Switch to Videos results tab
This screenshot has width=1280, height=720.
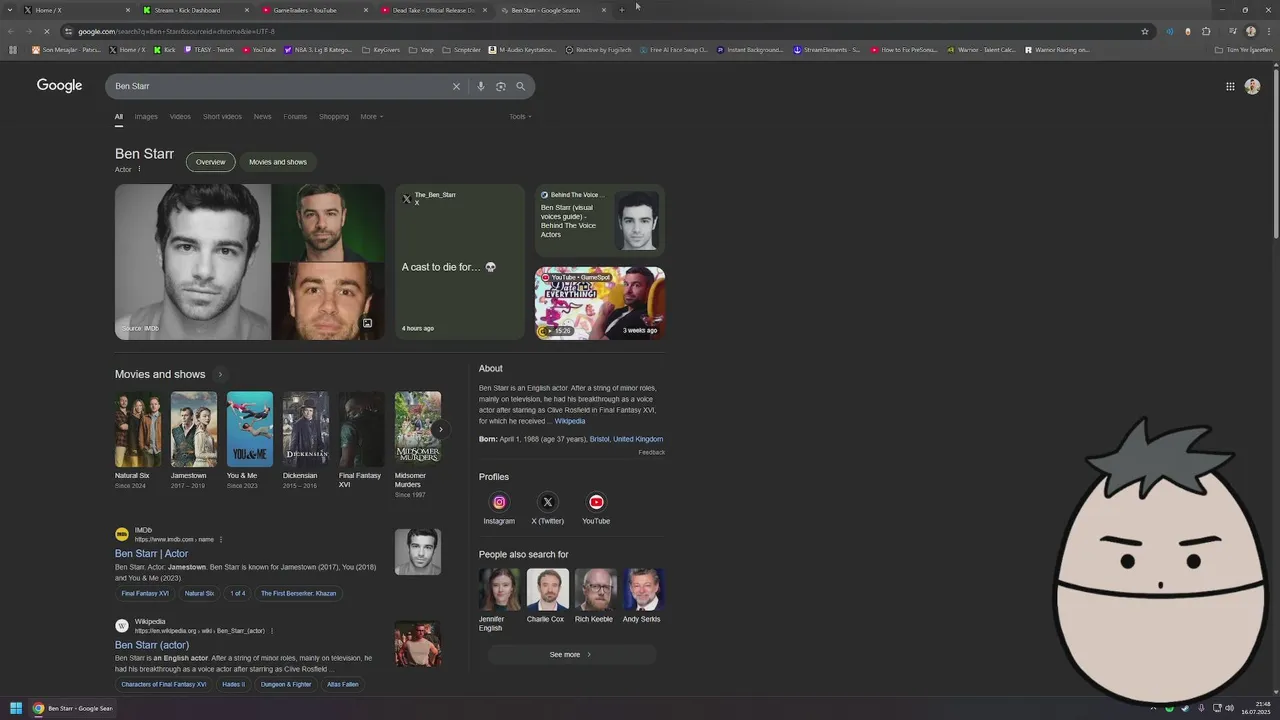(180, 116)
